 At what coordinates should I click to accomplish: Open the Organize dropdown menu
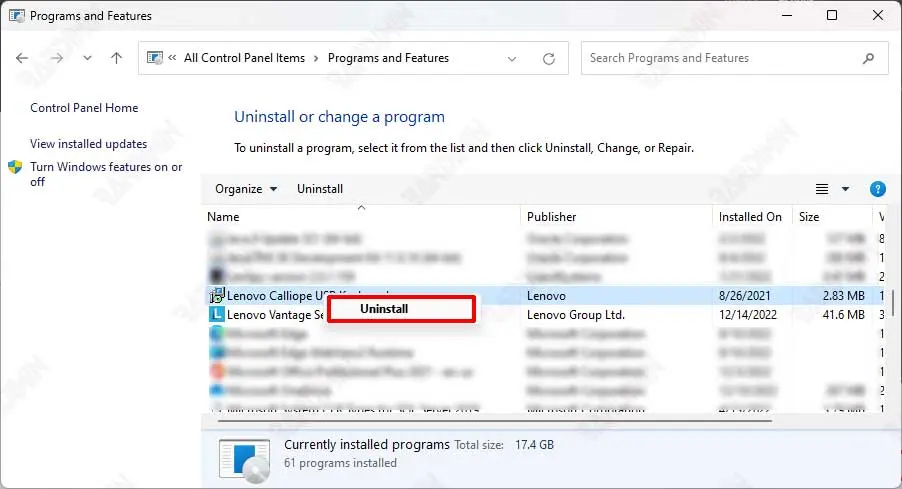click(246, 189)
